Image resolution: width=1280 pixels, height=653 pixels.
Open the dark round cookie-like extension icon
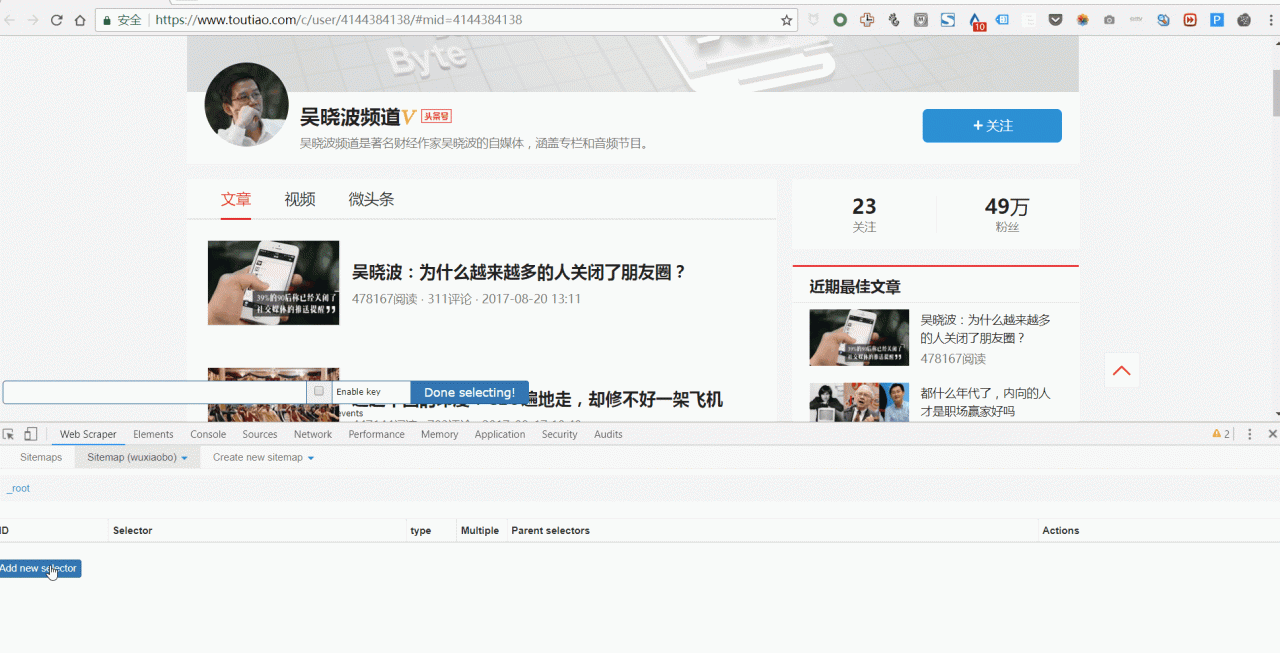[x=1244, y=20]
